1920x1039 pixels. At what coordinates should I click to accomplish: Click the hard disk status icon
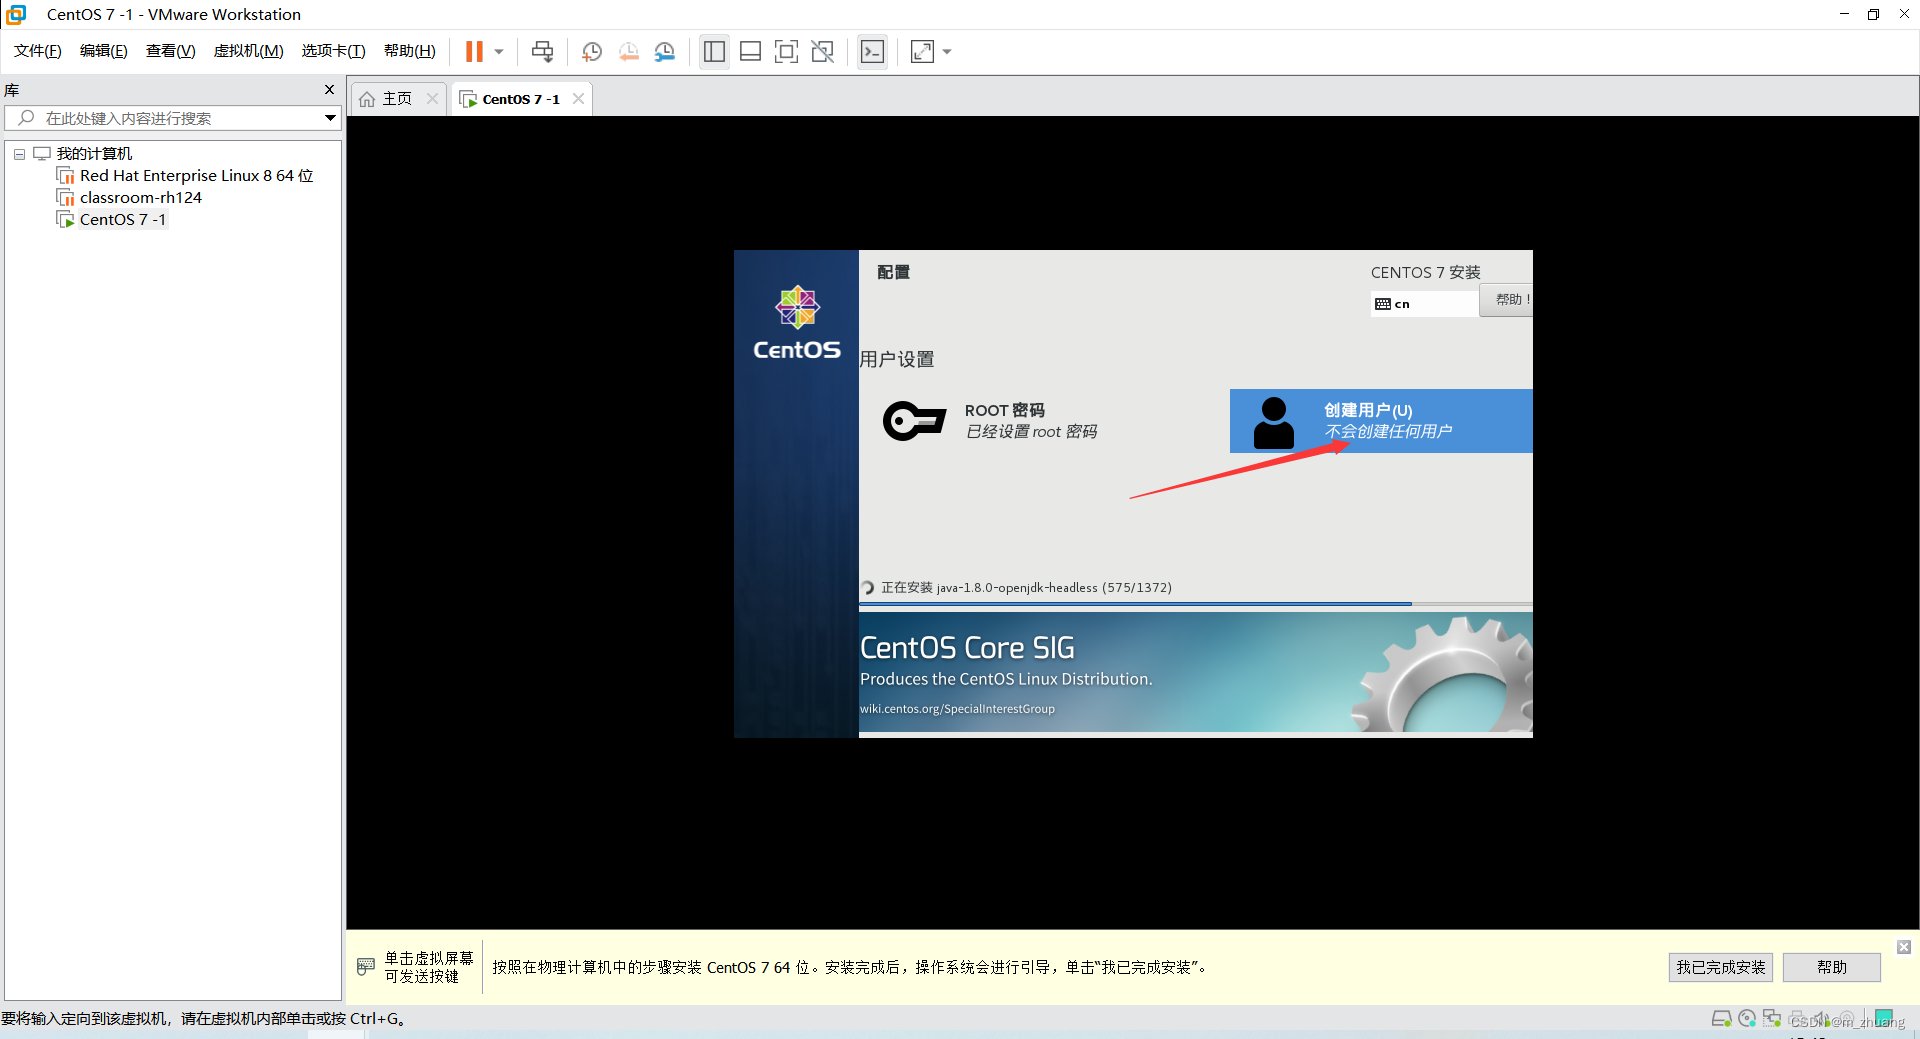pos(1722,1019)
